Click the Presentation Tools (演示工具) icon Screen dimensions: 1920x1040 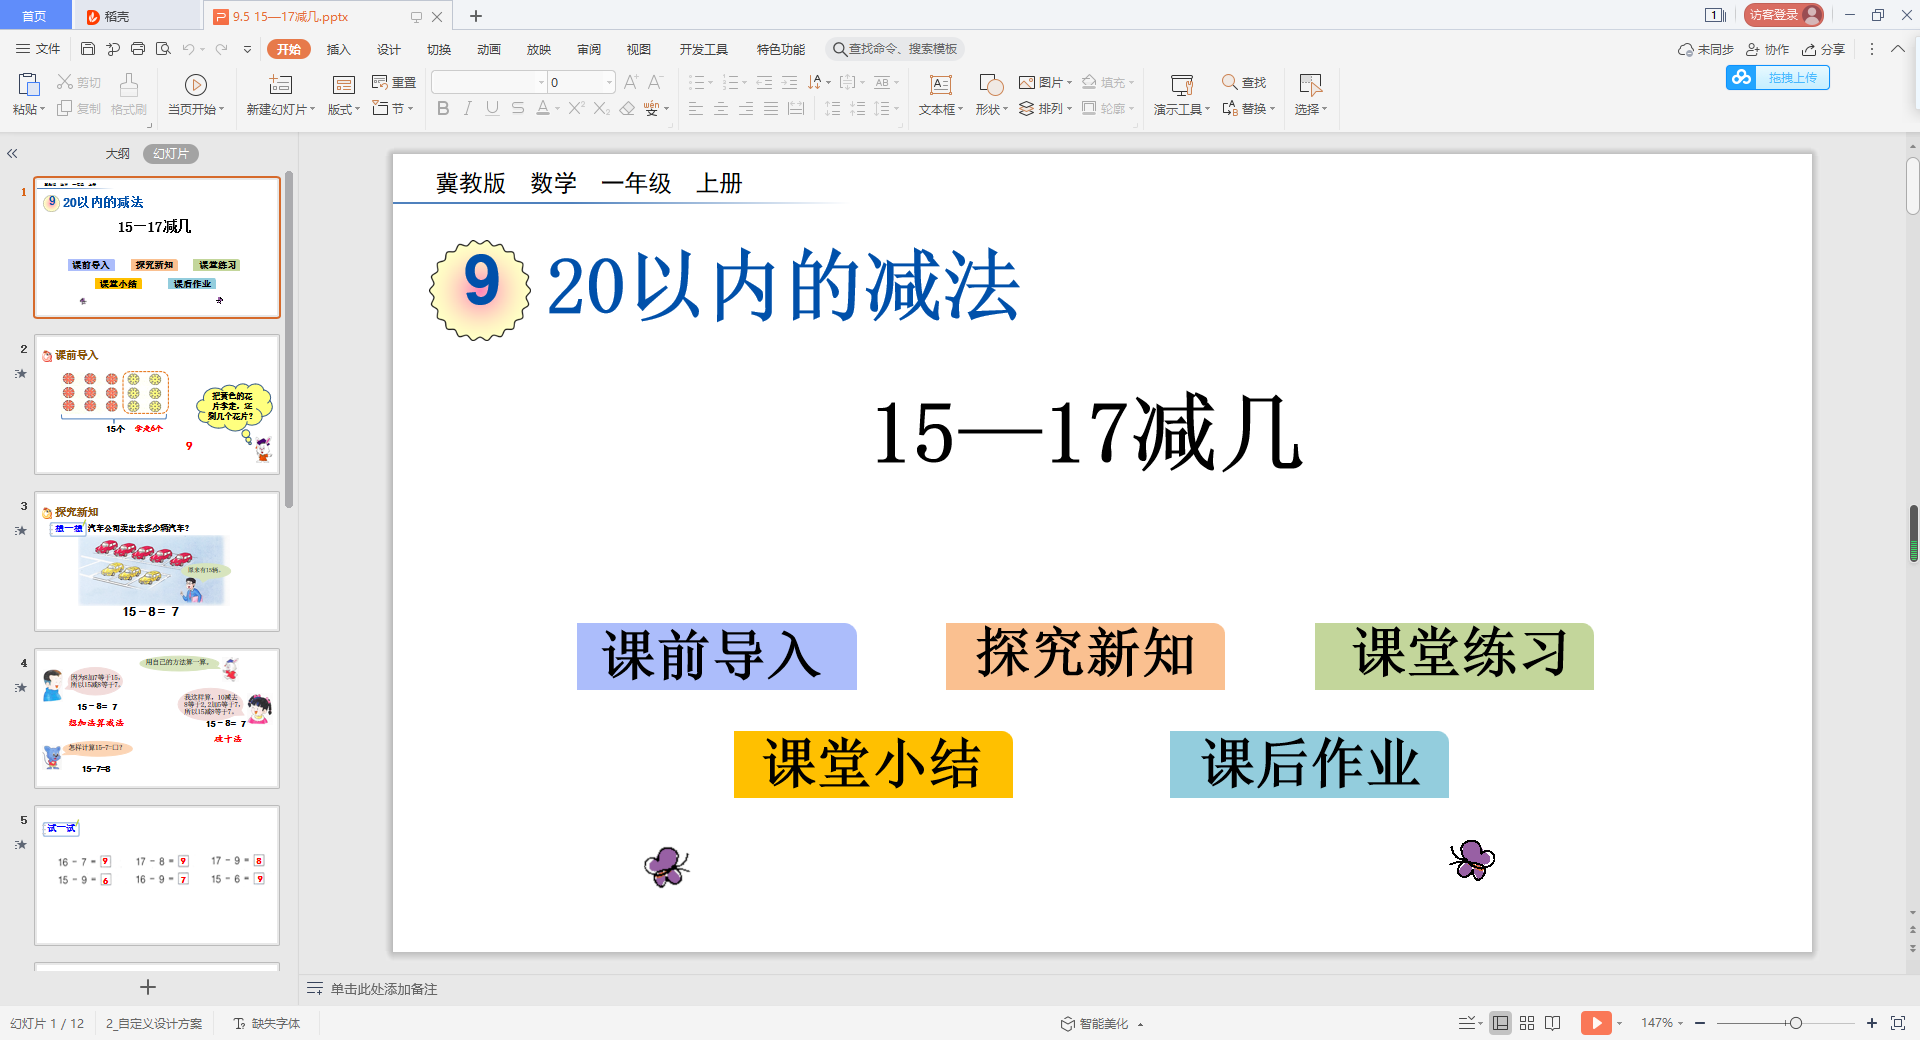(x=1182, y=85)
